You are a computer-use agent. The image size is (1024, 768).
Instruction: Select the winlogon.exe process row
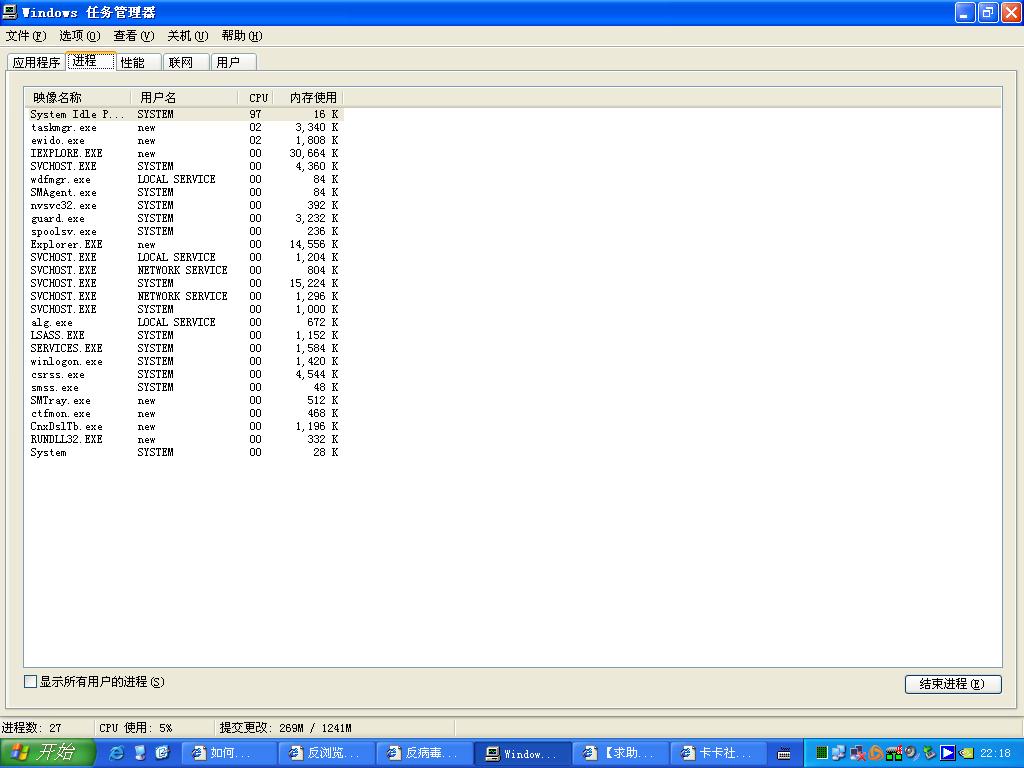(184, 362)
